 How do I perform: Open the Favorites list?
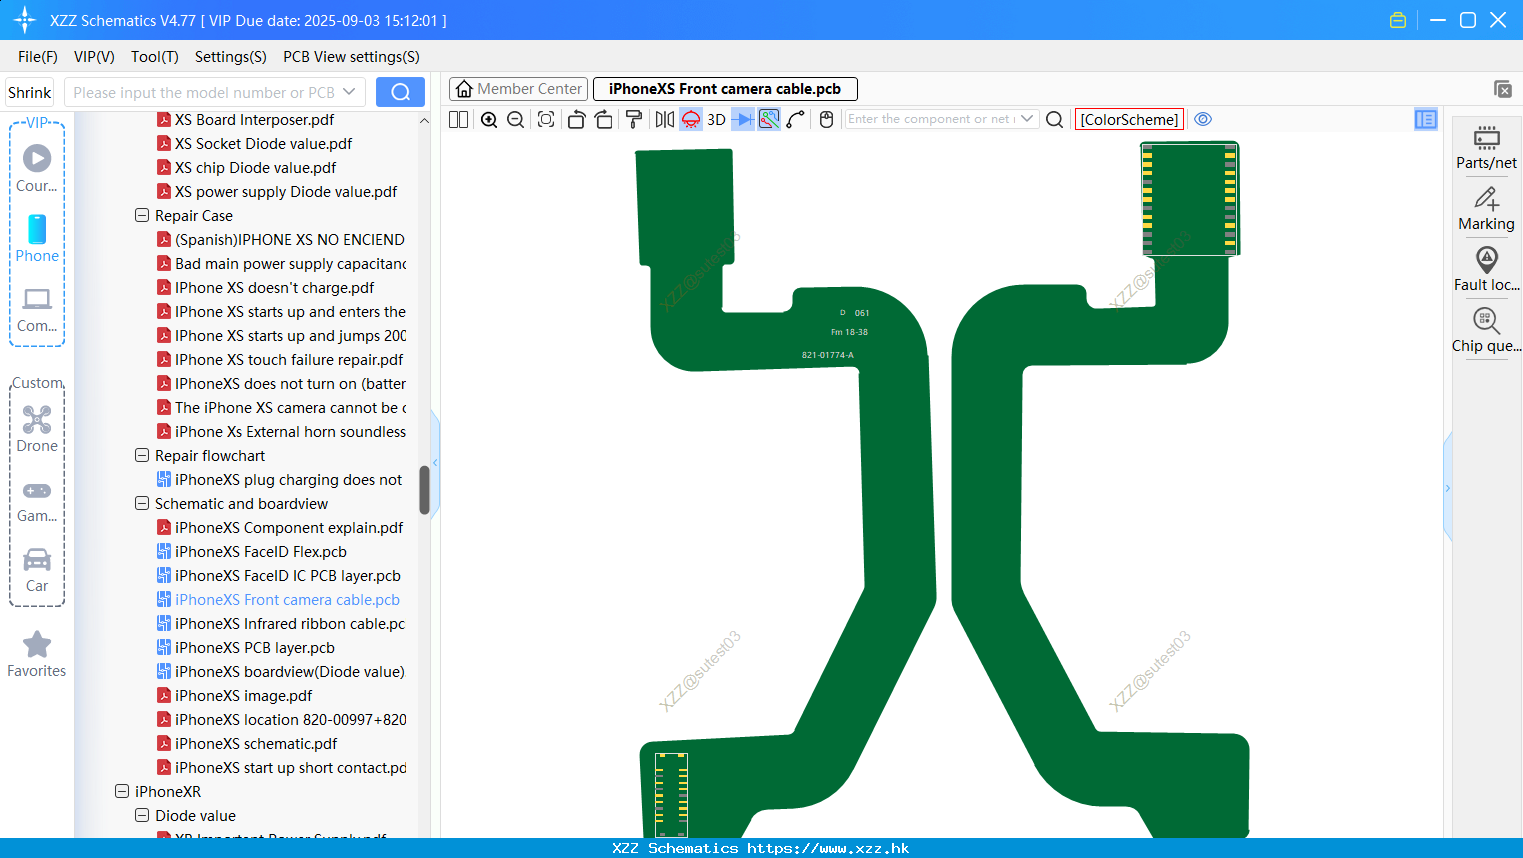click(x=37, y=654)
